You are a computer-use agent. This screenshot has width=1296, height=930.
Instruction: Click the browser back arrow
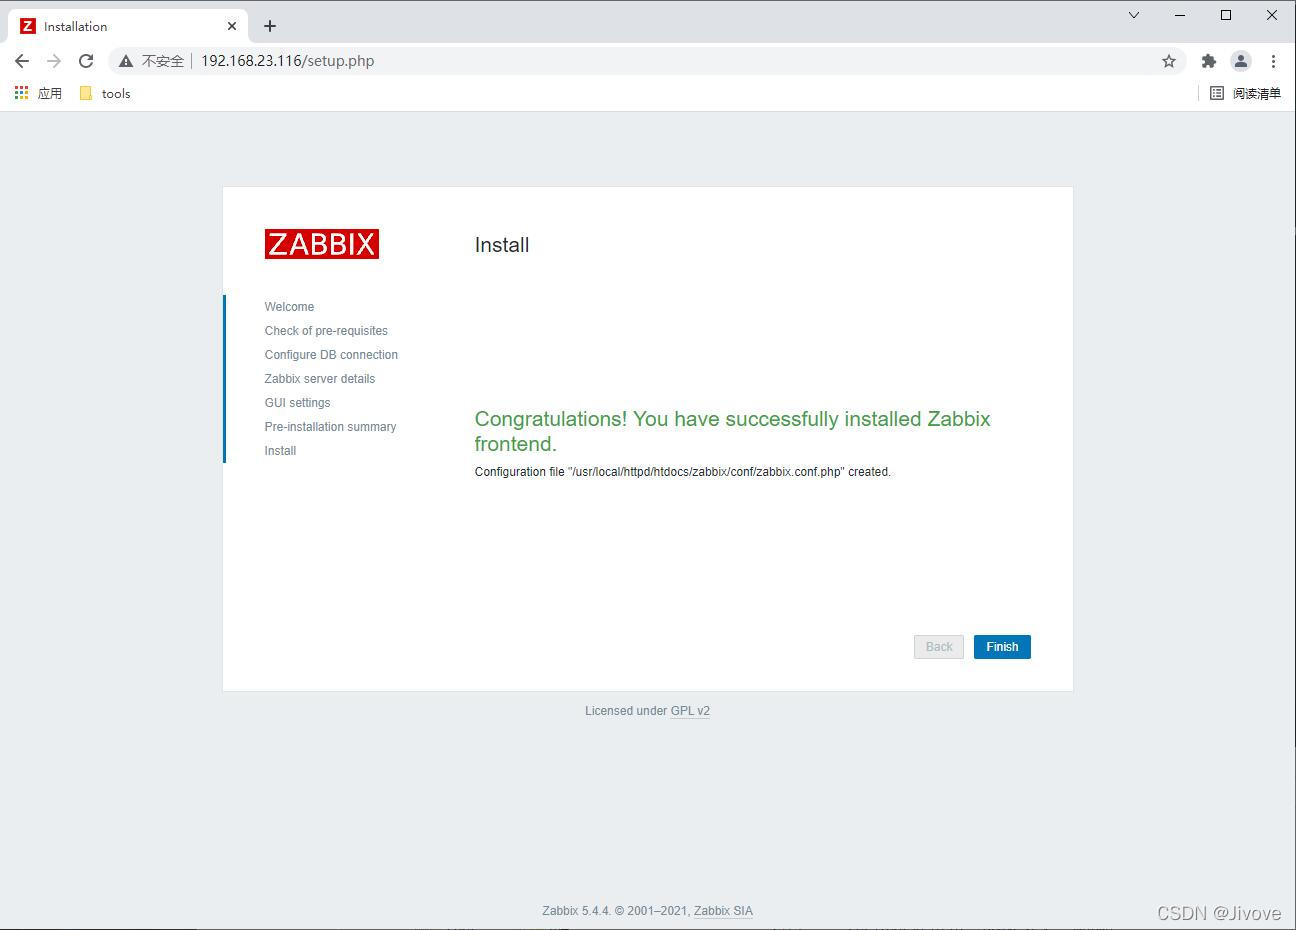[x=22, y=61]
